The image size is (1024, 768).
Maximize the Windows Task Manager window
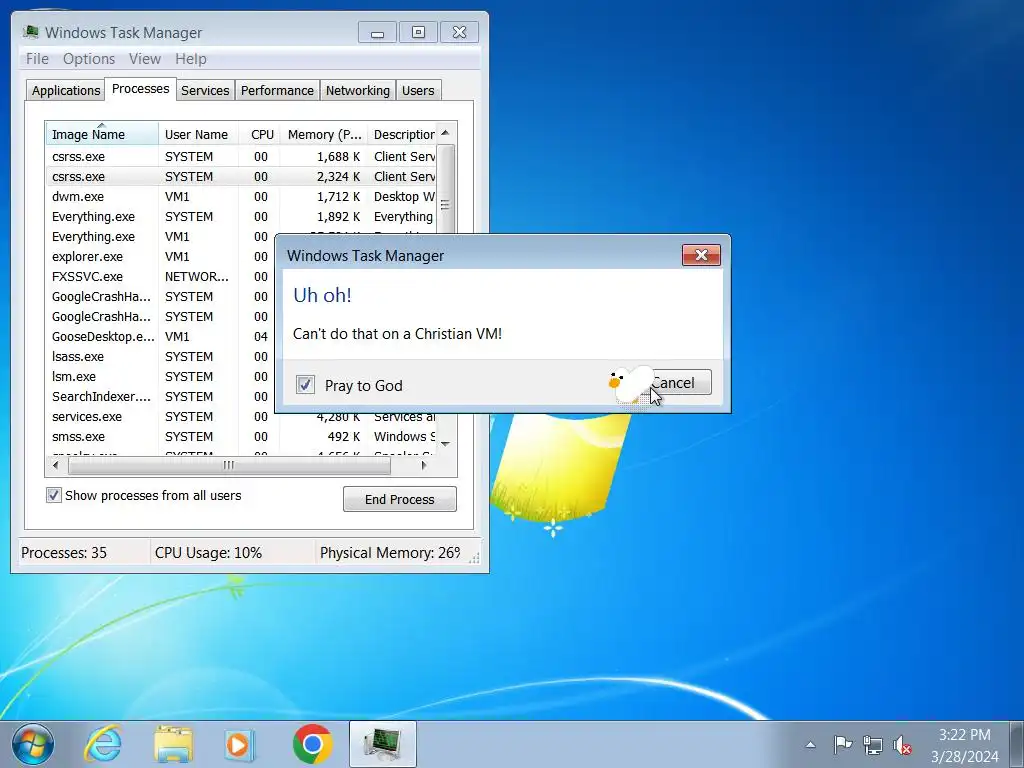click(419, 32)
